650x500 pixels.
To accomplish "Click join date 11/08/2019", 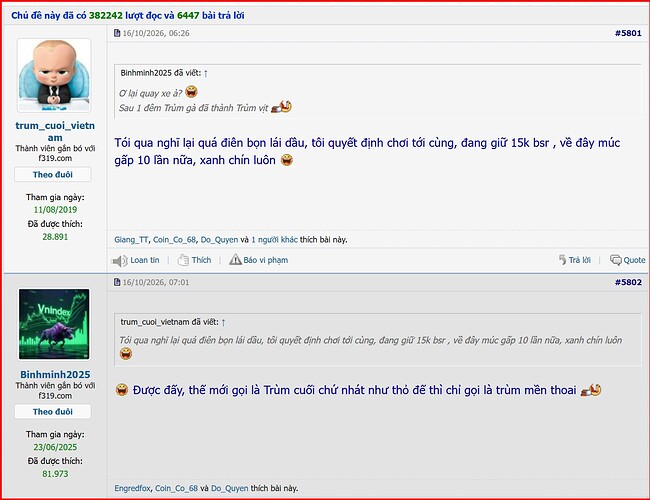I will pyautogui.click(x=55, y=209).
